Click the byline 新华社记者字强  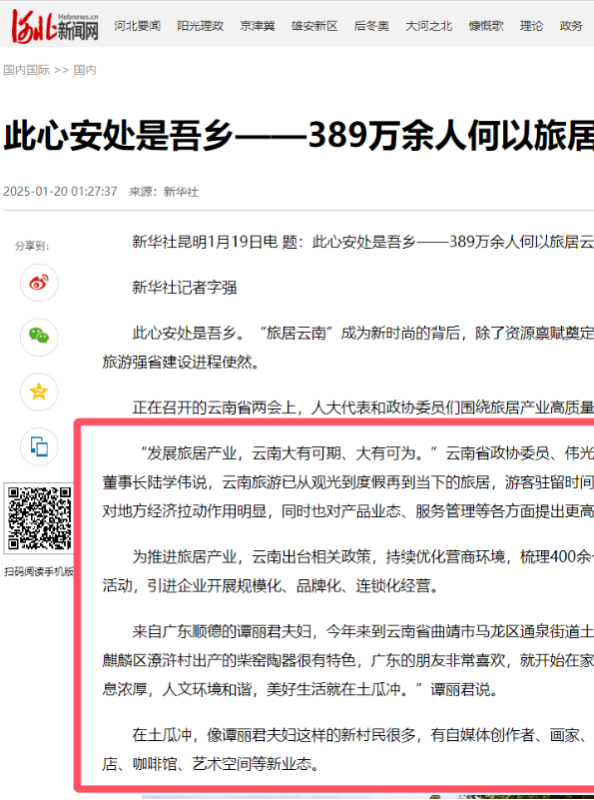point(185,288)
